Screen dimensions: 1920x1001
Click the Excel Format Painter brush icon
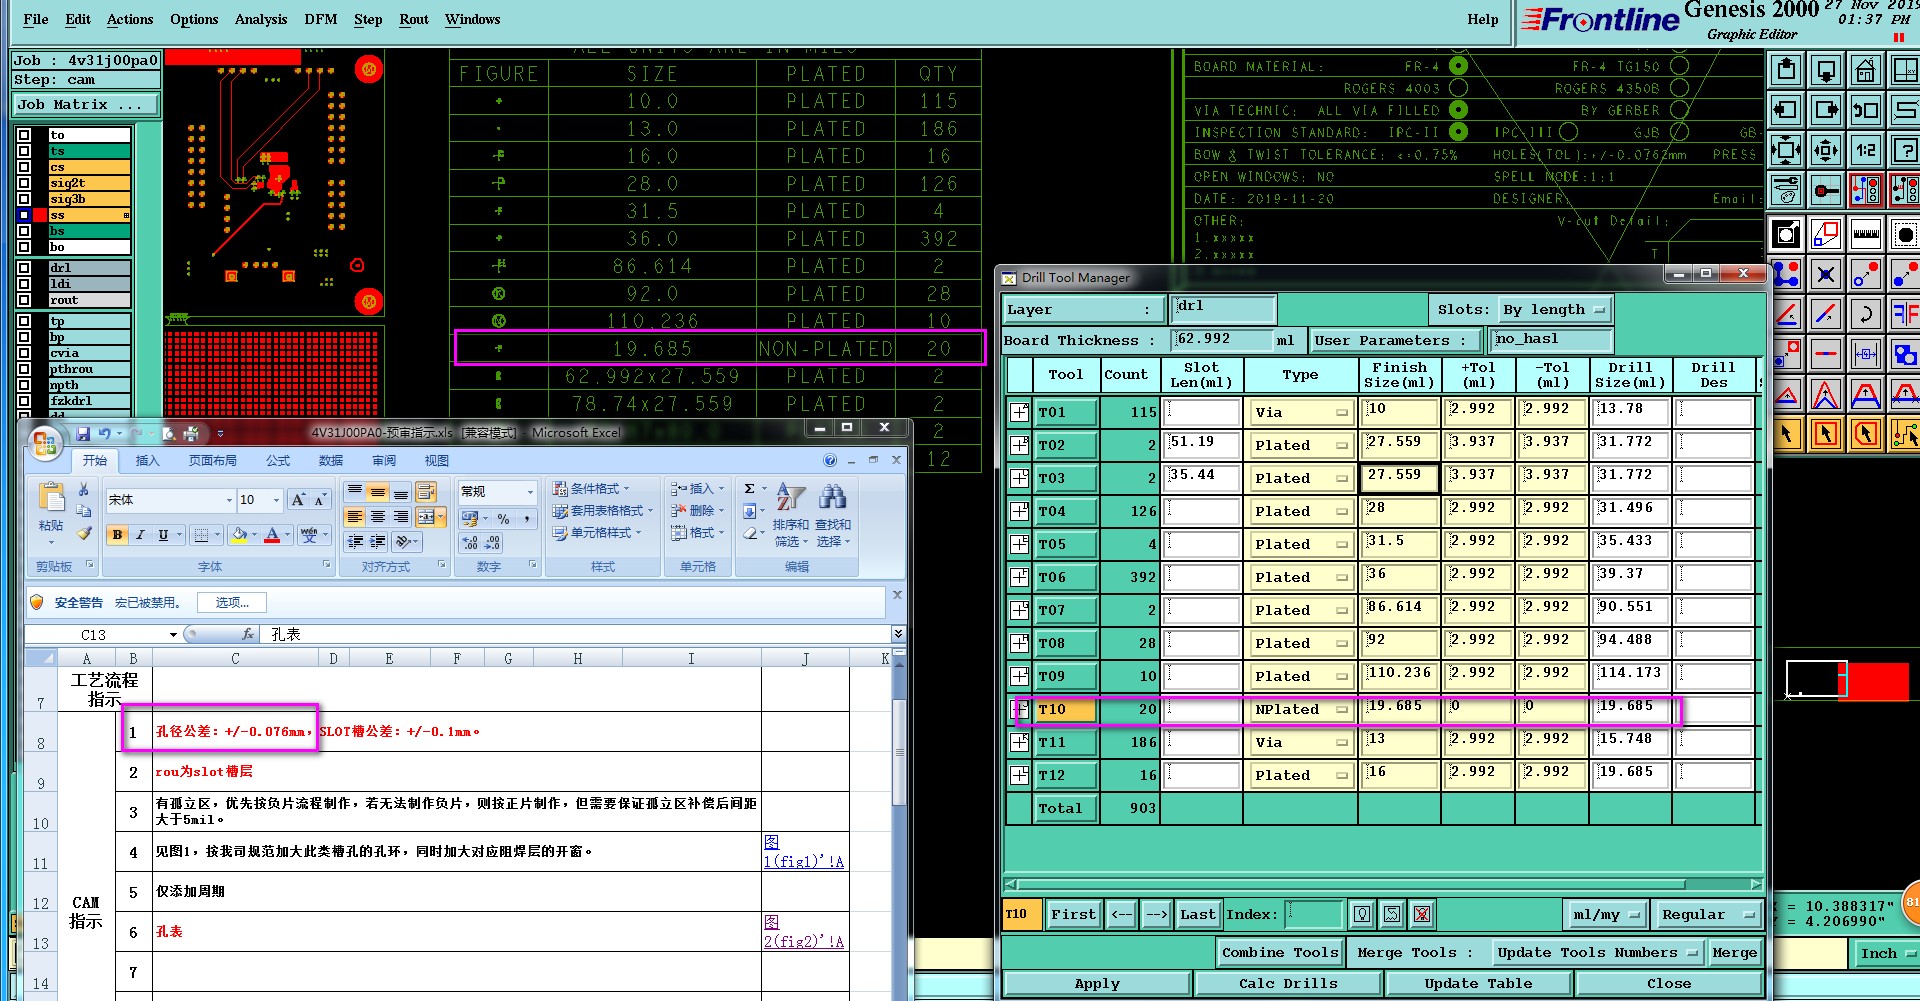pos(84,533)
